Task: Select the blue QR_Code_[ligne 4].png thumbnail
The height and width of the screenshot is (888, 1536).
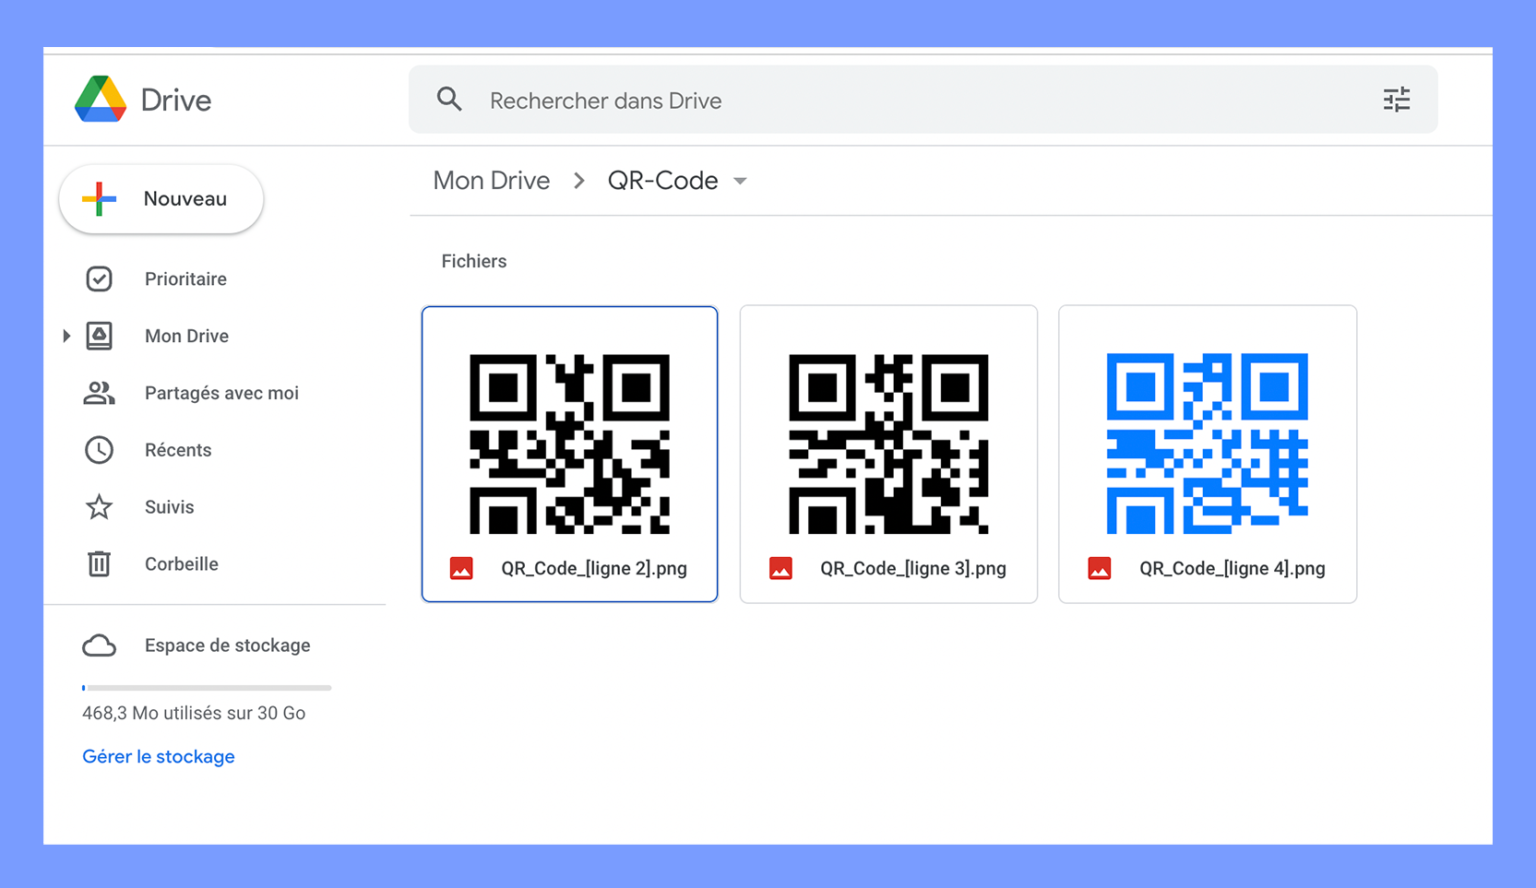Action: point(1206,443)
